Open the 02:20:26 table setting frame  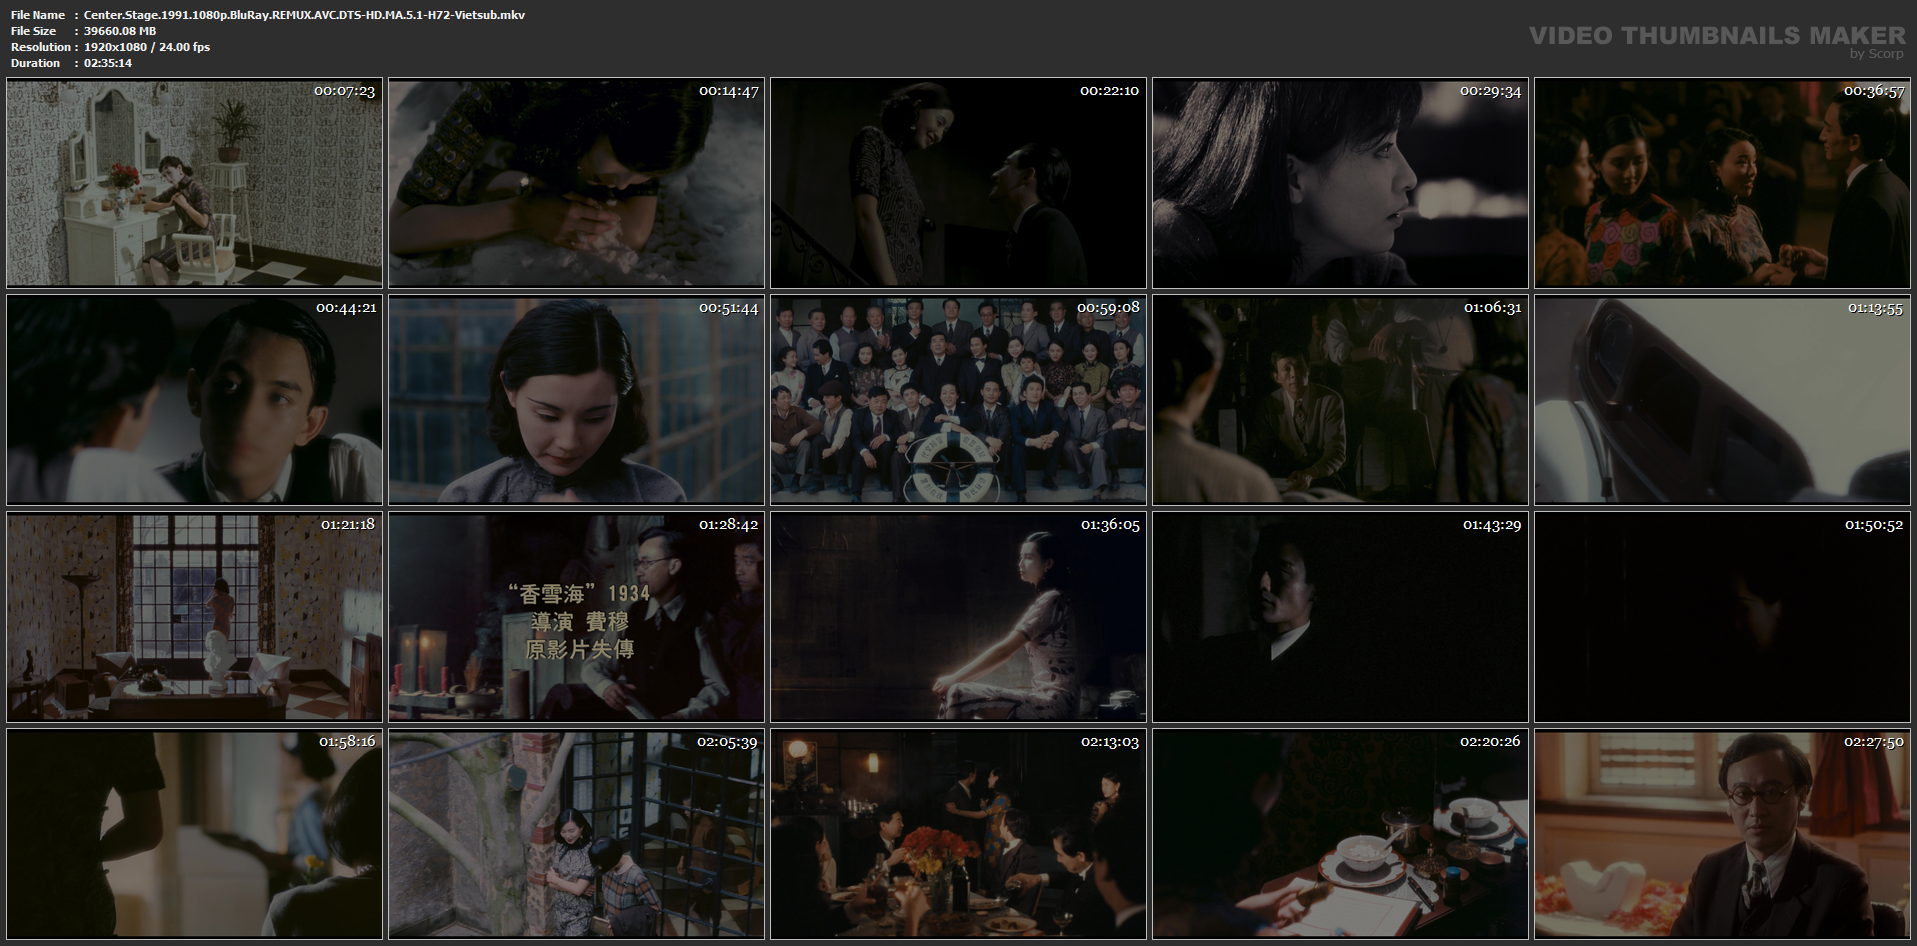1340,834
